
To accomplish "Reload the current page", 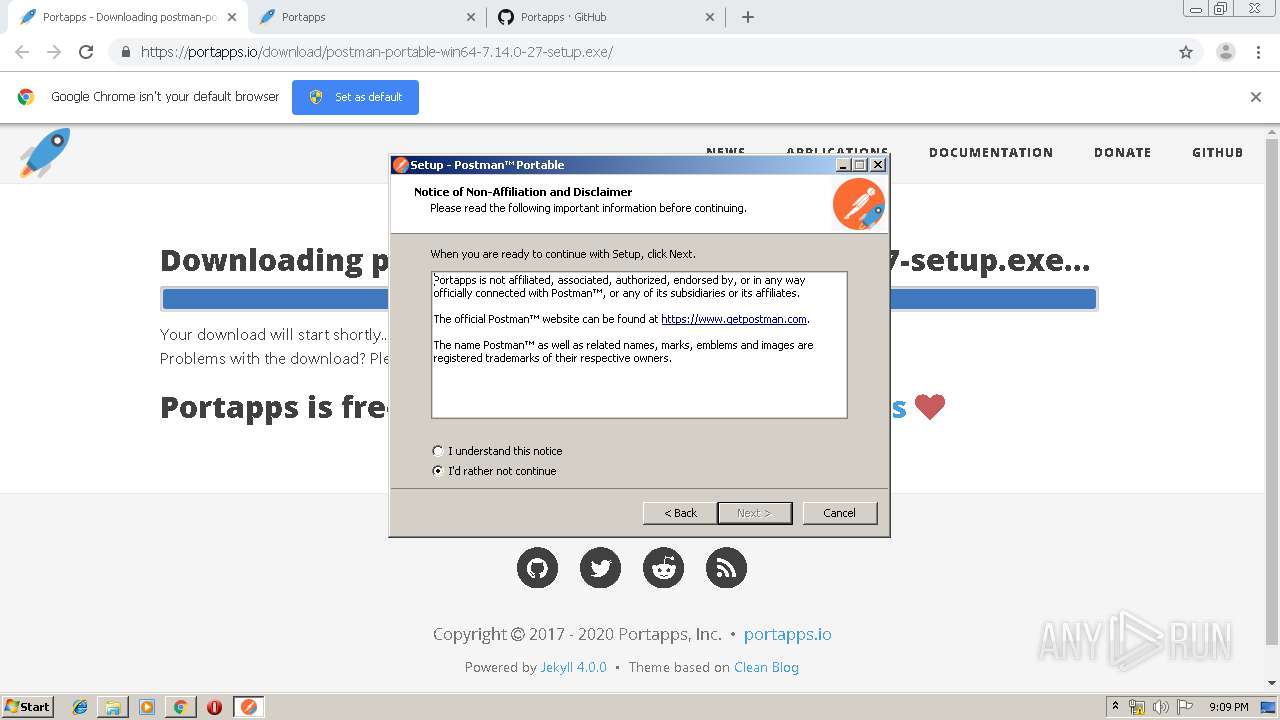I will click(86, 52).
